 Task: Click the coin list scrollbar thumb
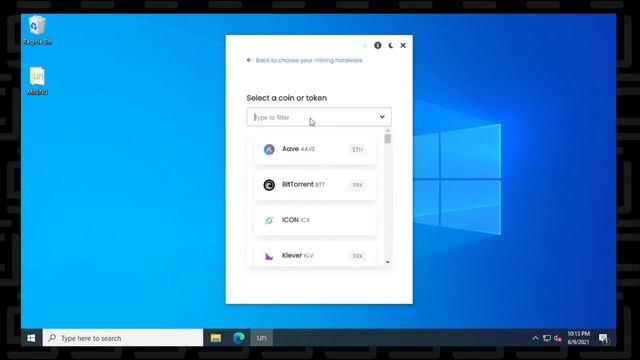pyautogui.click(x=388, y=139)
